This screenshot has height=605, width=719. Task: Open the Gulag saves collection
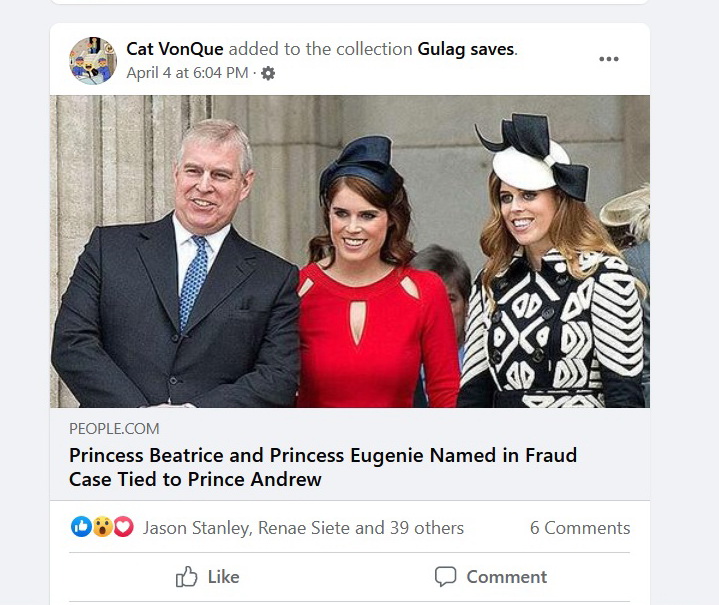(x=466, y=49)
